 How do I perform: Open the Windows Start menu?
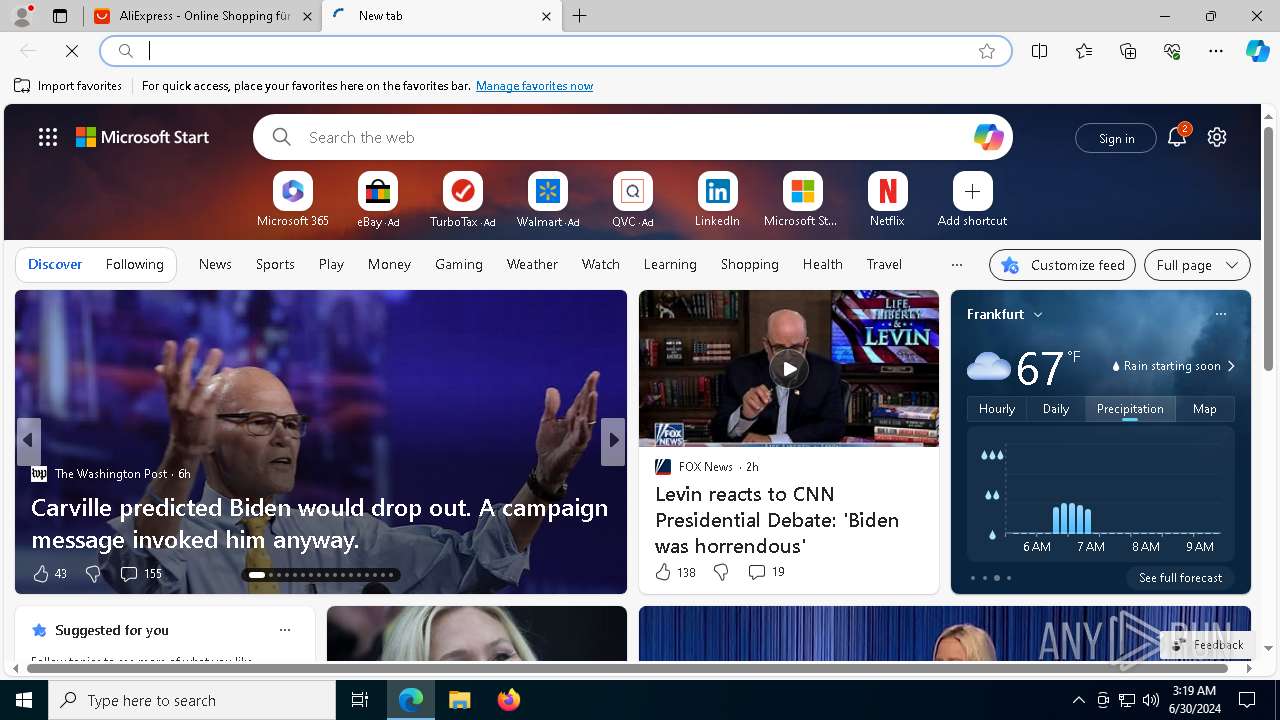click(24, 700)
